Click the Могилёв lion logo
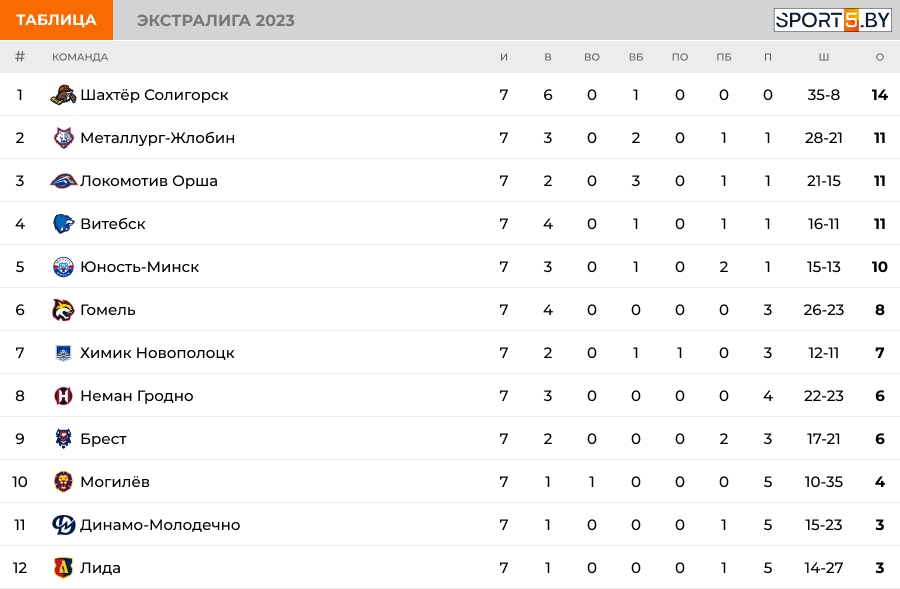This screenshot has width=900, height=589. pyautogui.click(x=63, y=482)
